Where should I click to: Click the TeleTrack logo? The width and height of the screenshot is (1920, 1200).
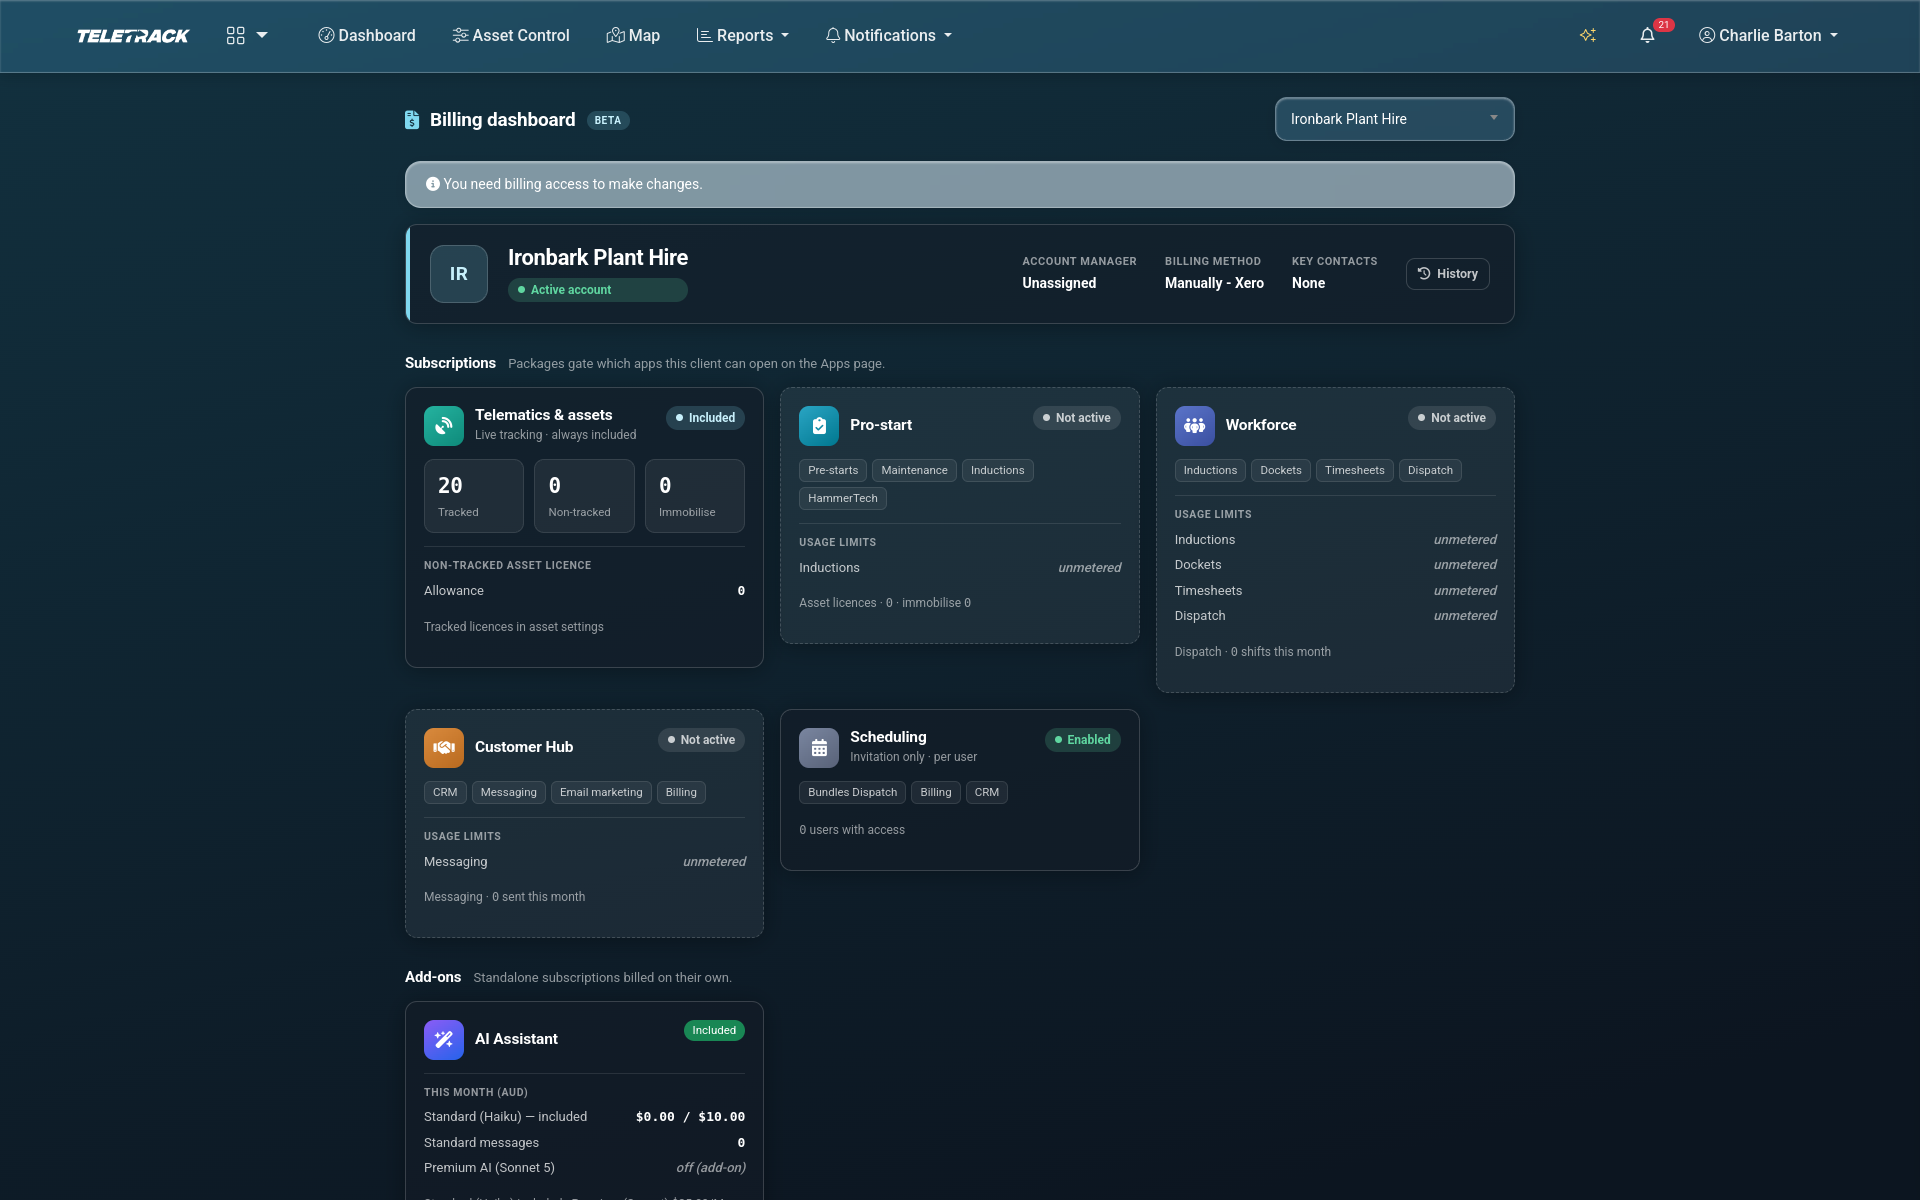[x=133, y=36]
